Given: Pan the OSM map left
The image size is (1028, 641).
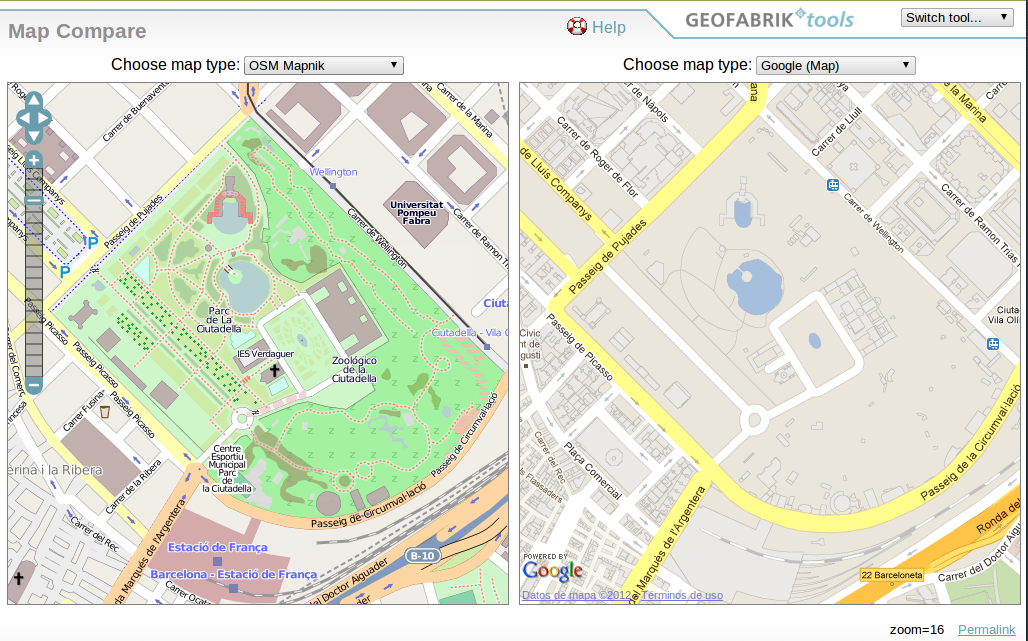Looking at the screenshot, I should coord(22,118).
